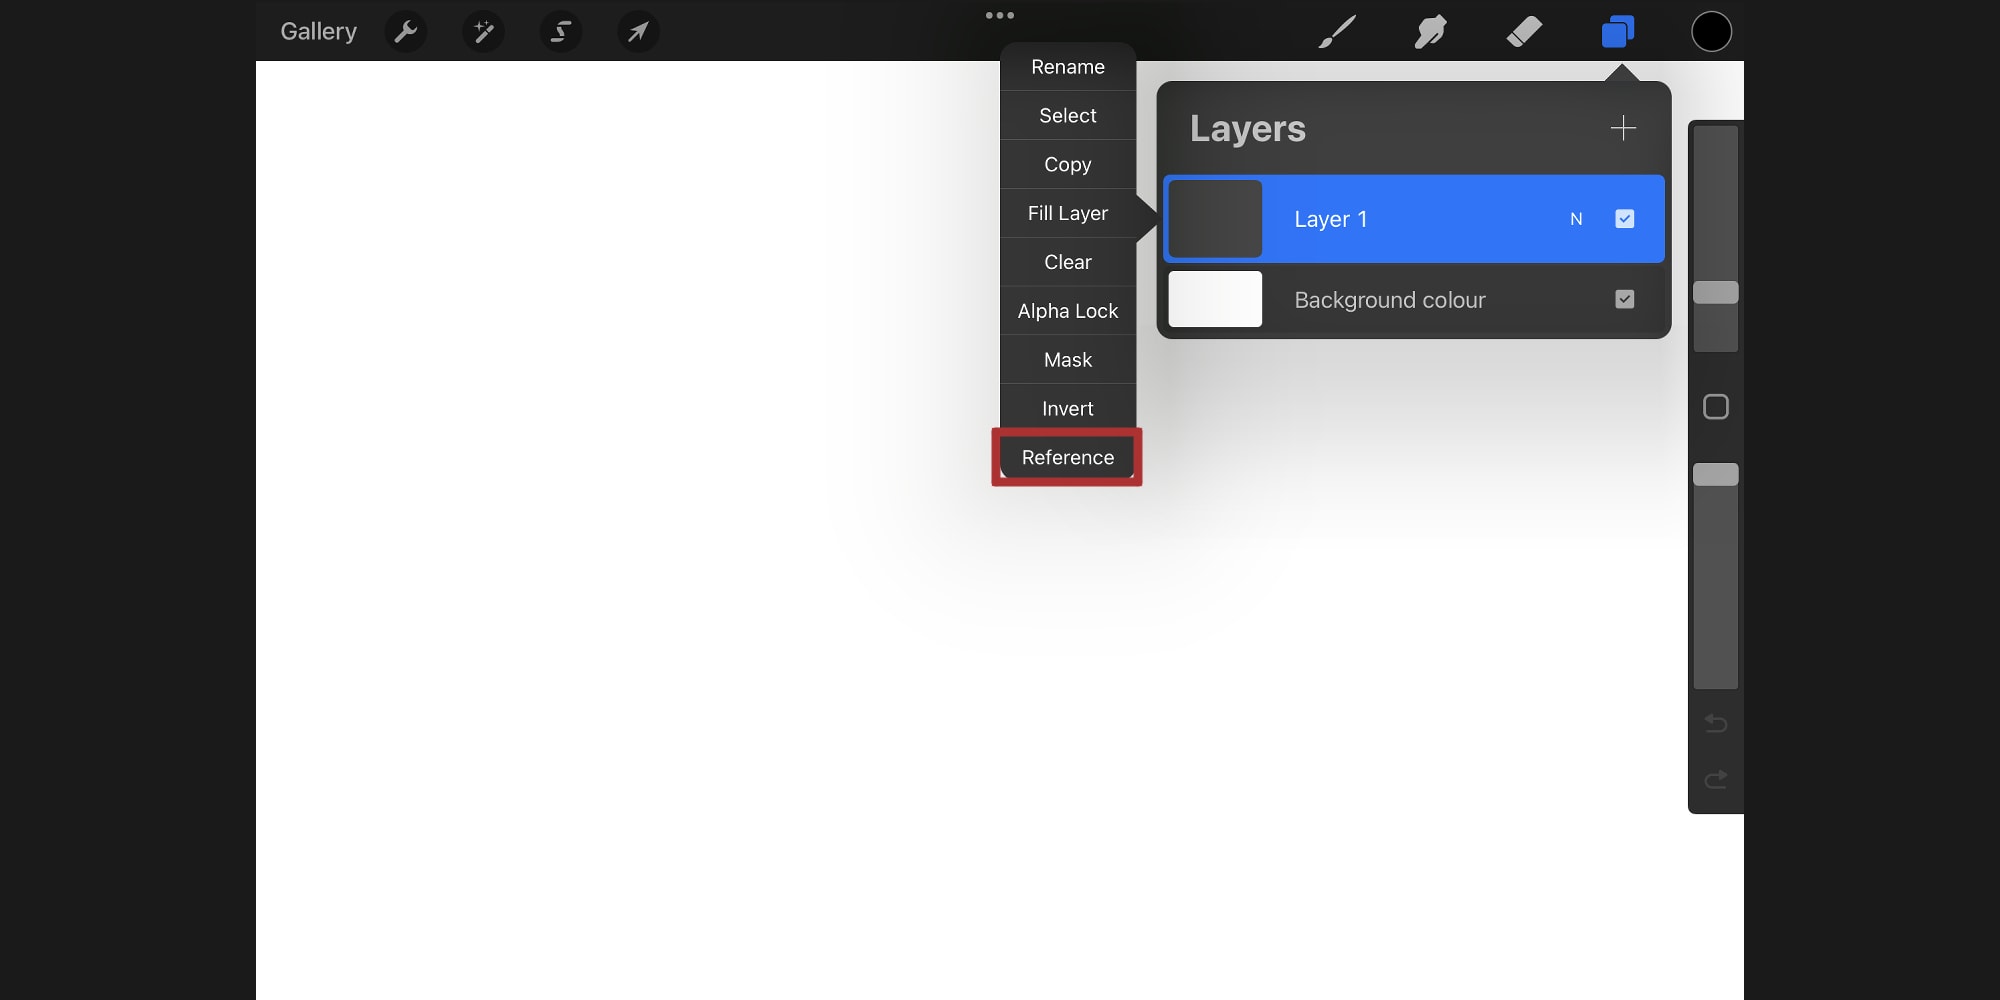
Task: Select the Adjustments magic wand icon
Action: [483, 31]
